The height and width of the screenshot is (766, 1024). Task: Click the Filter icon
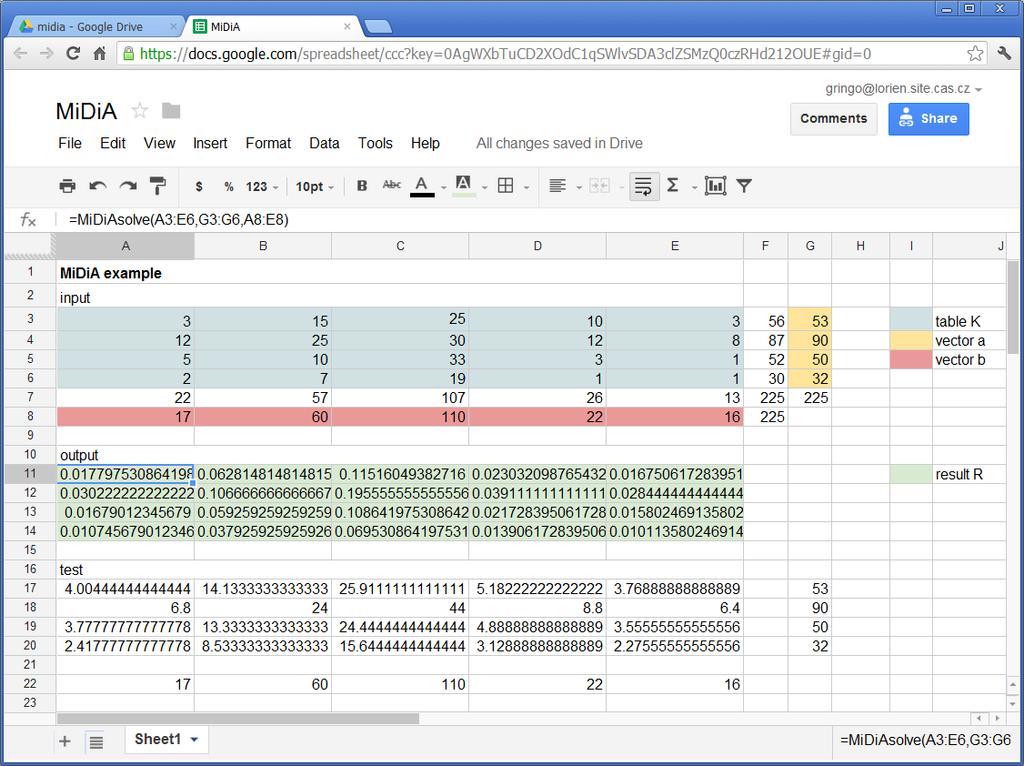[744, 186]
